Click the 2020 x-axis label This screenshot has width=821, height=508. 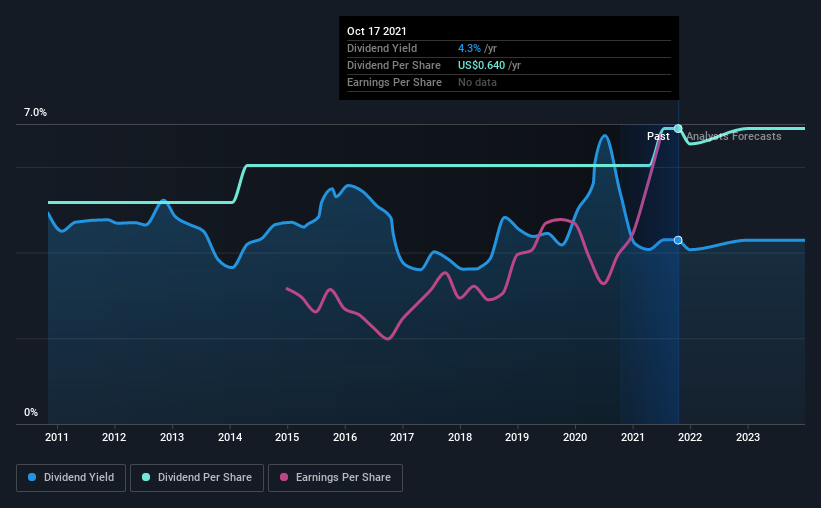coord(575,437)
